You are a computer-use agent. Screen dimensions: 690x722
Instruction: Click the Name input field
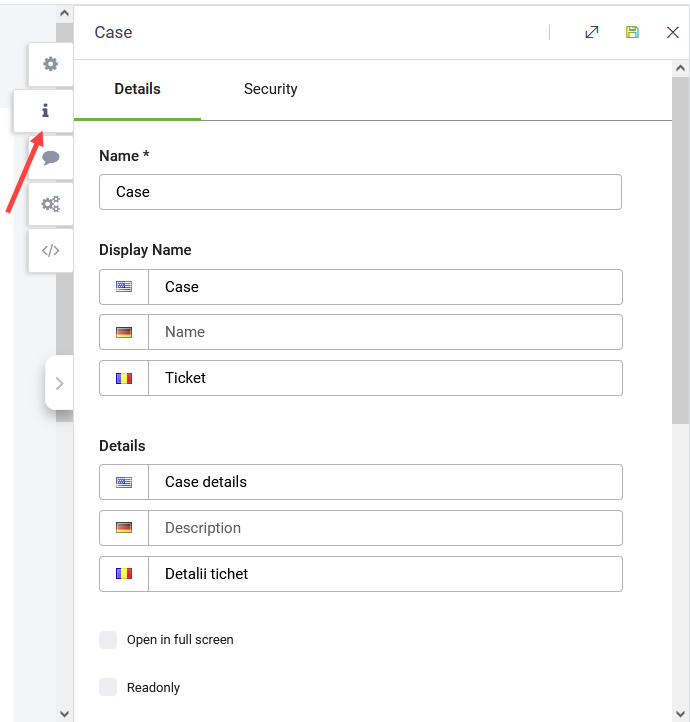coord(360,192)
